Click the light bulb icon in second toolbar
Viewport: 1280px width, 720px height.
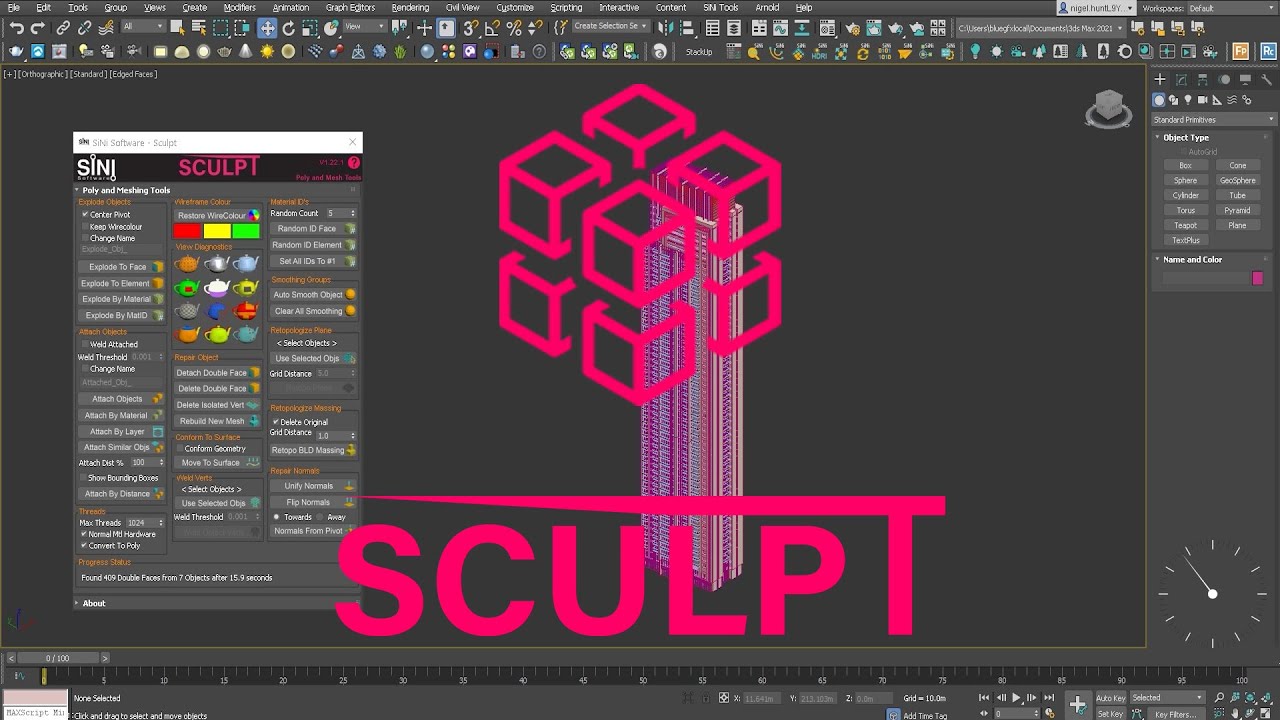975,51
